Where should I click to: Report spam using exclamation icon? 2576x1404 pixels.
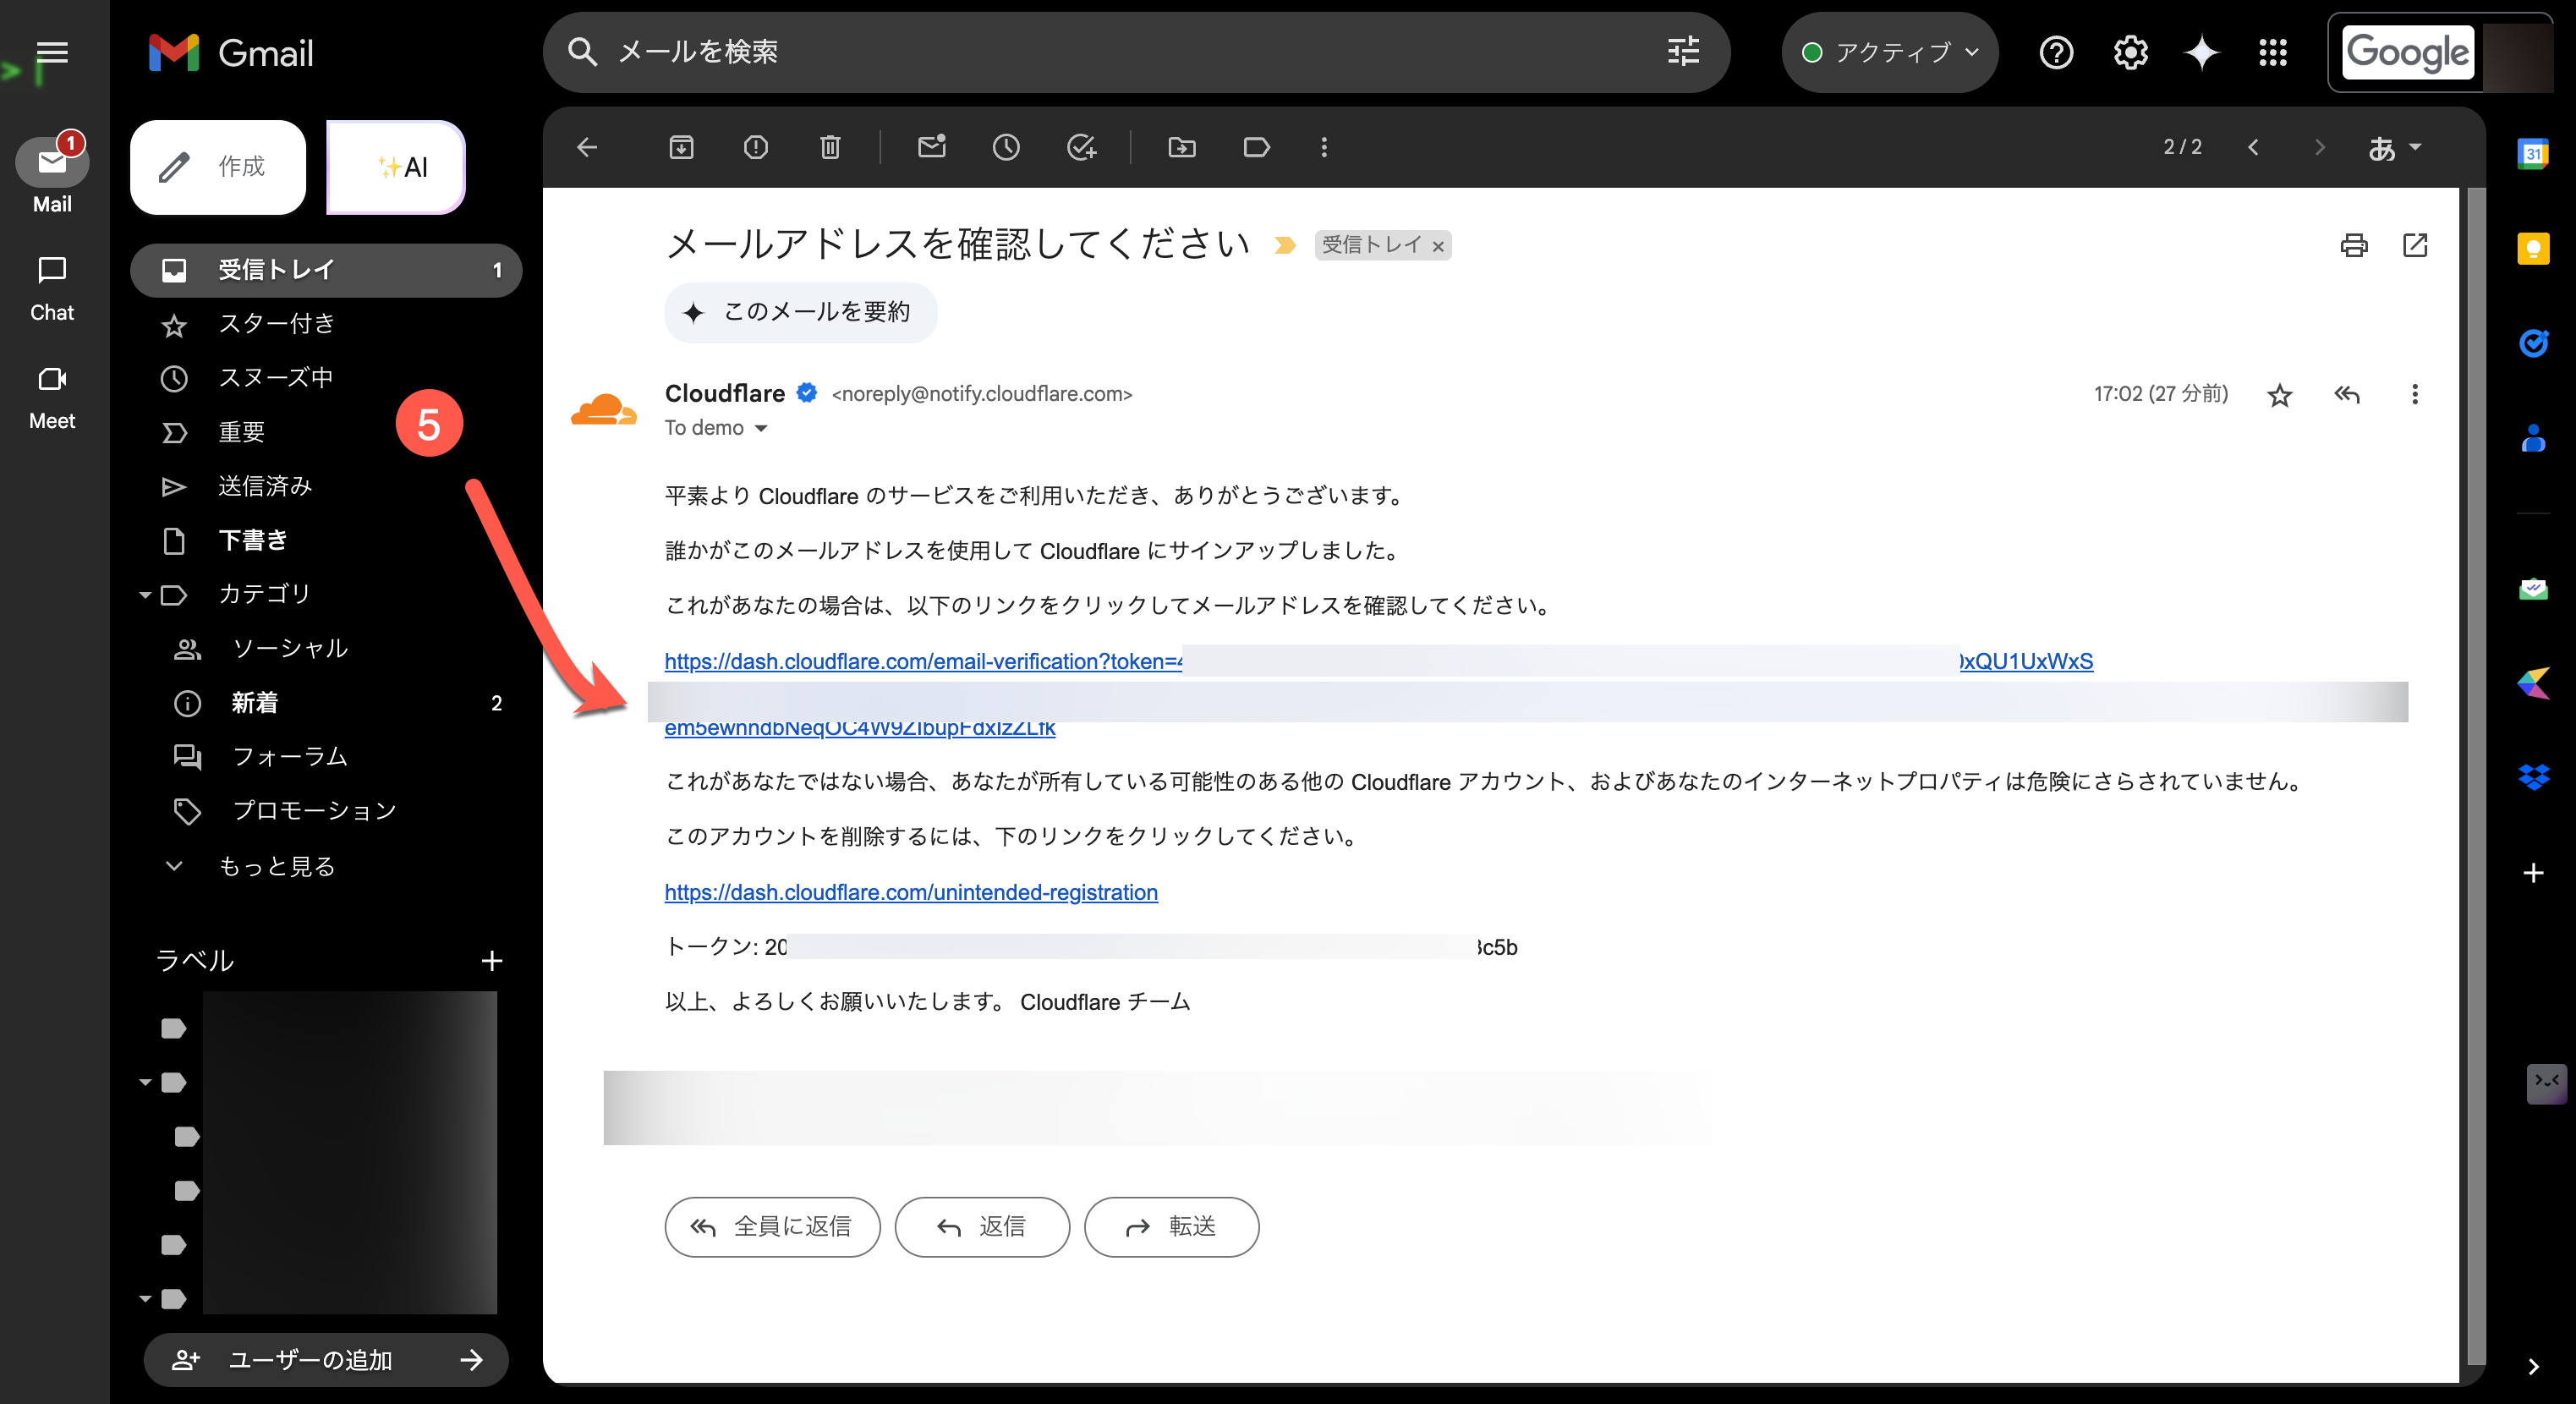pyautogui.click(x=755, y=148)
